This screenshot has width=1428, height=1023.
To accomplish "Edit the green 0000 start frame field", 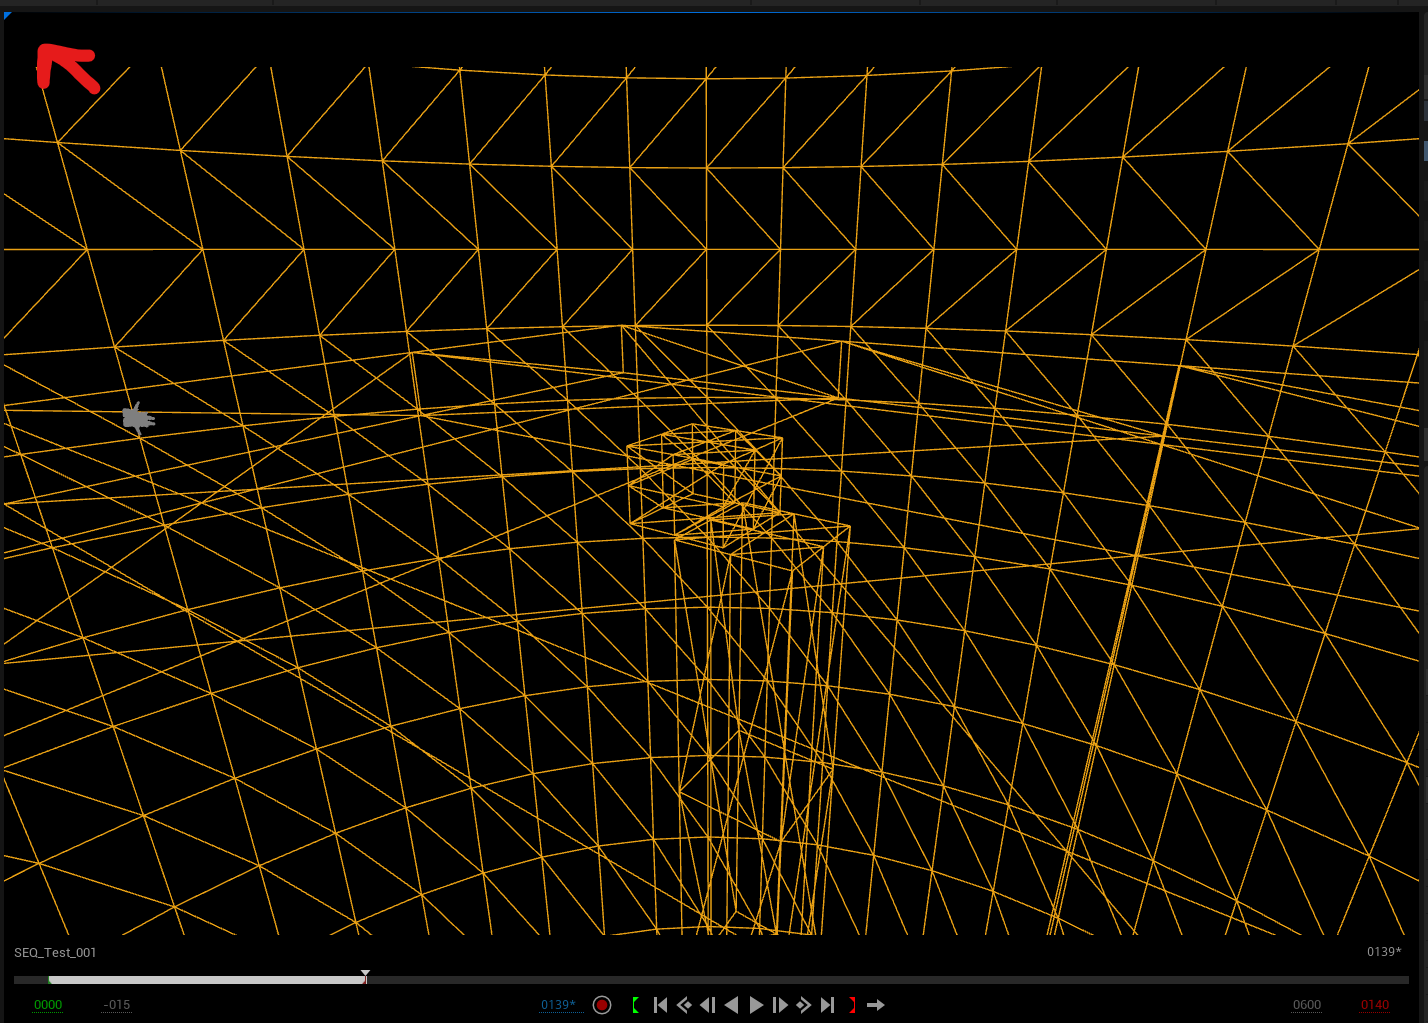I will [x=48, y=1005].
